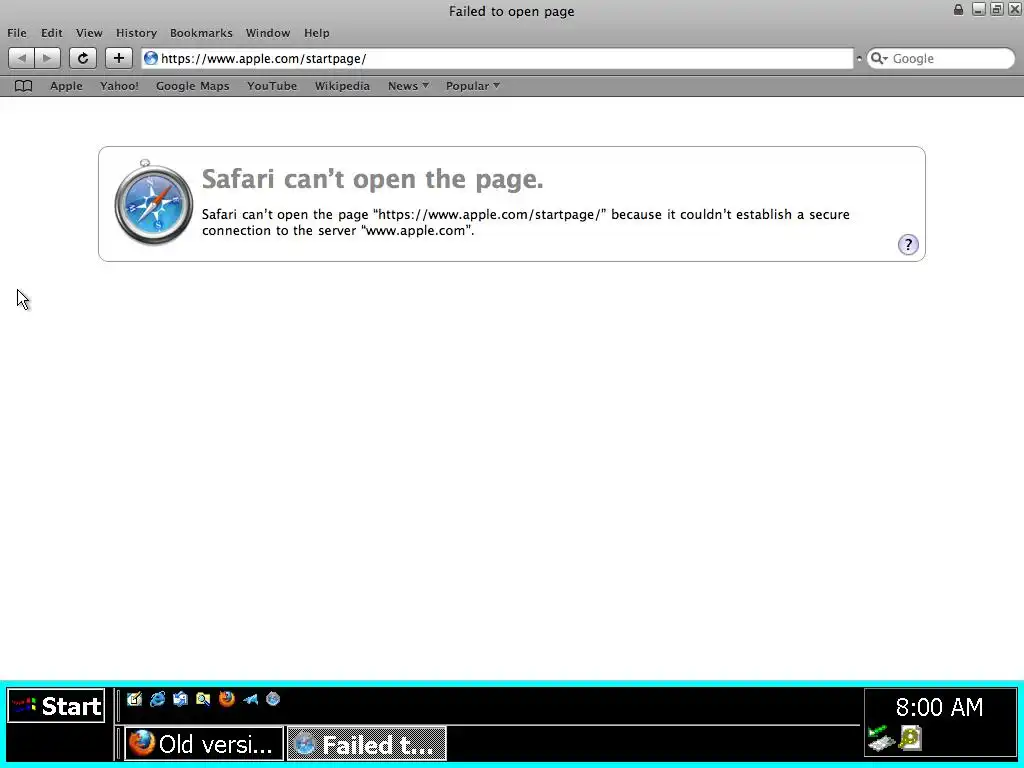This screenshot has height=768, width=1024.
Task: Open the YouTube bookmark
Action: [x=272, y=86]
